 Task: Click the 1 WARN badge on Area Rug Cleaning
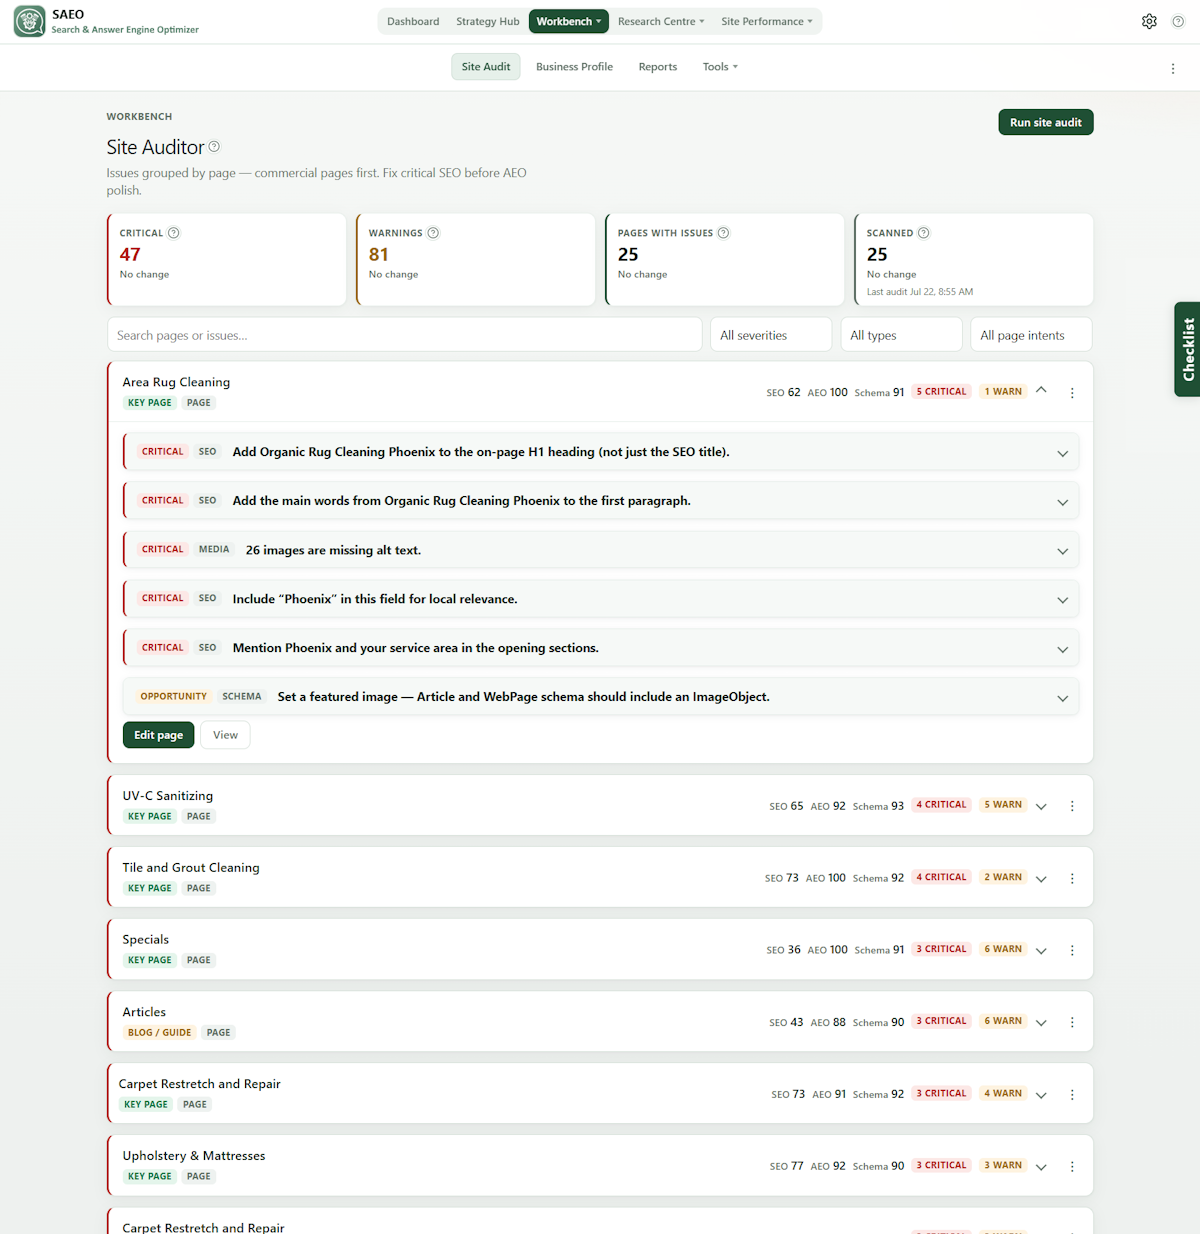(x=1003, y=392)
